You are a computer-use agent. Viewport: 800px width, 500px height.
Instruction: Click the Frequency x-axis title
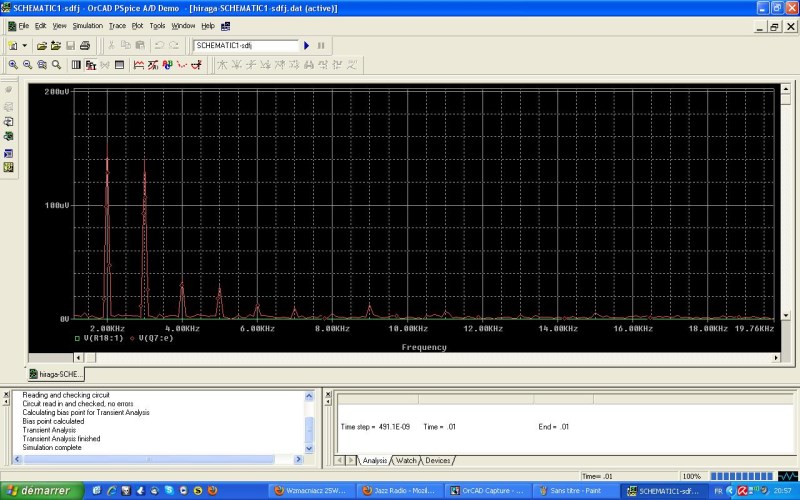tap(424, 347)
